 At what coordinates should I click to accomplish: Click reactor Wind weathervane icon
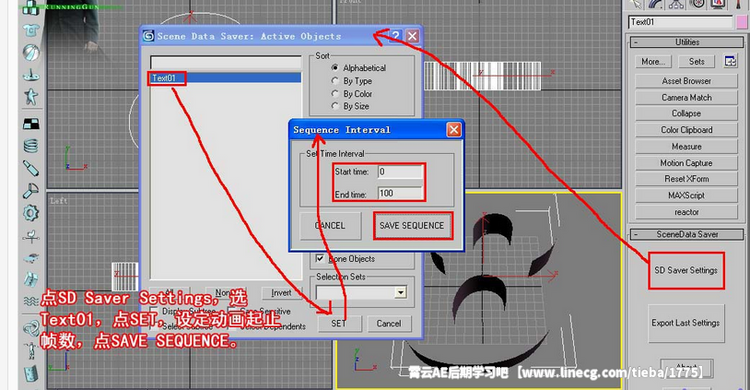(31, 236)
